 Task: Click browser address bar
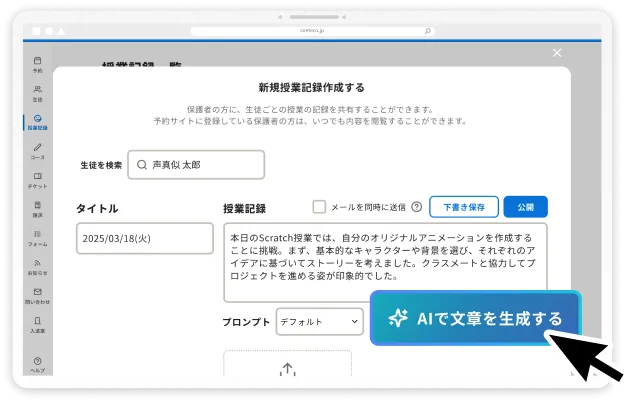point(312,31)
